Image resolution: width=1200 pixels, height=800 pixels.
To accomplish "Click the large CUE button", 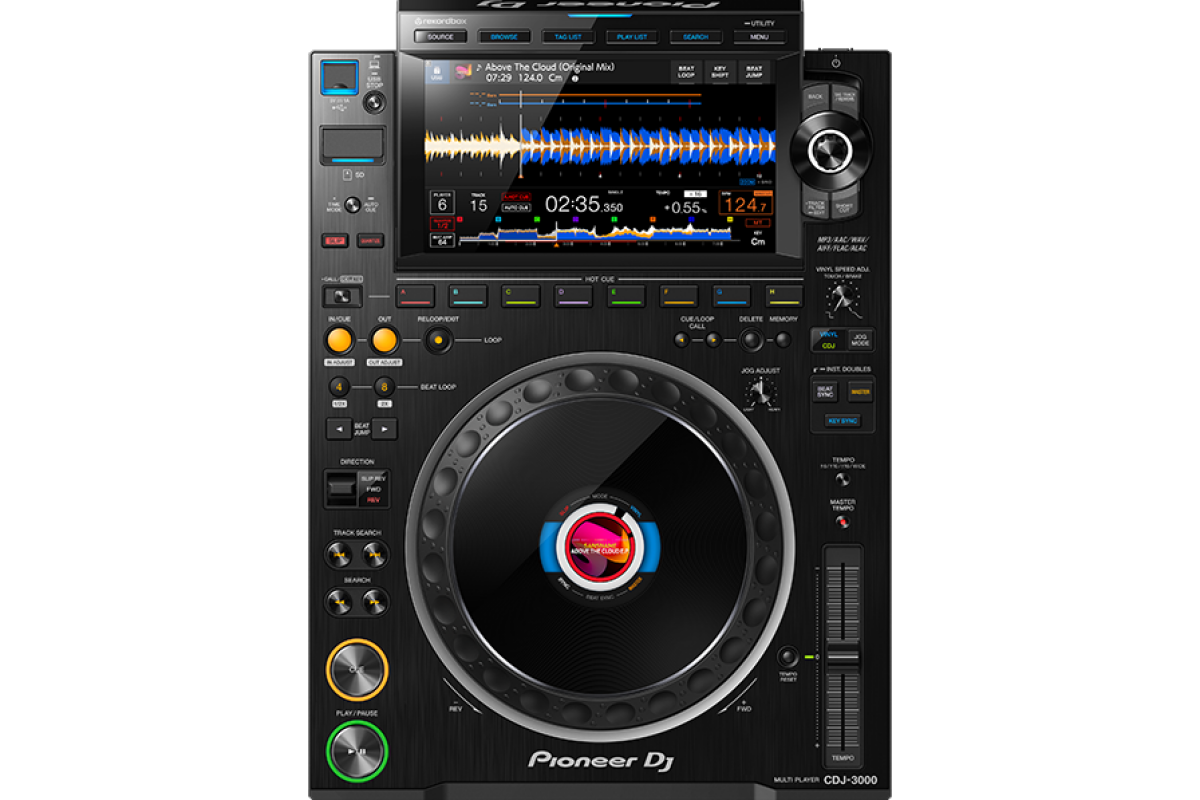I will 356,668.
